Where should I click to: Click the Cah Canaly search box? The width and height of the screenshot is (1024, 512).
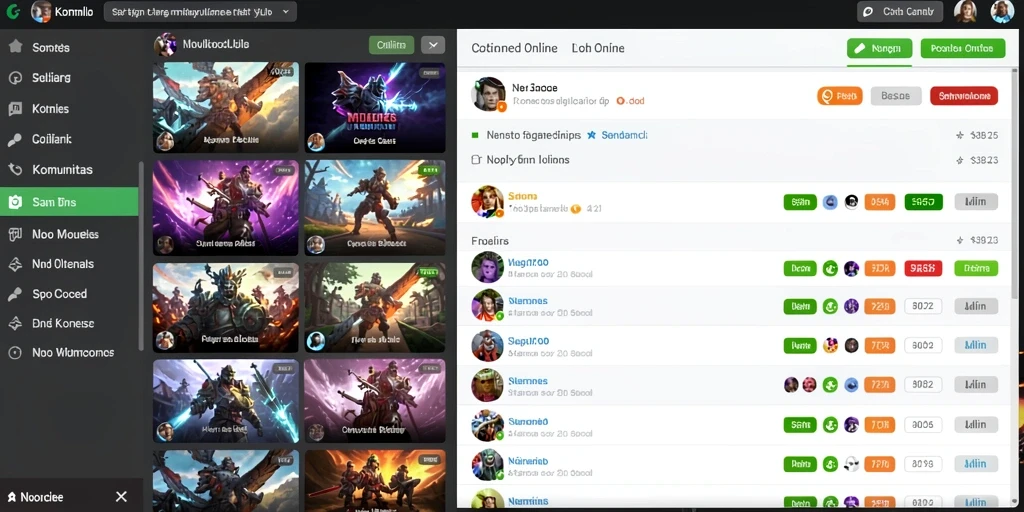click(900, 12)
